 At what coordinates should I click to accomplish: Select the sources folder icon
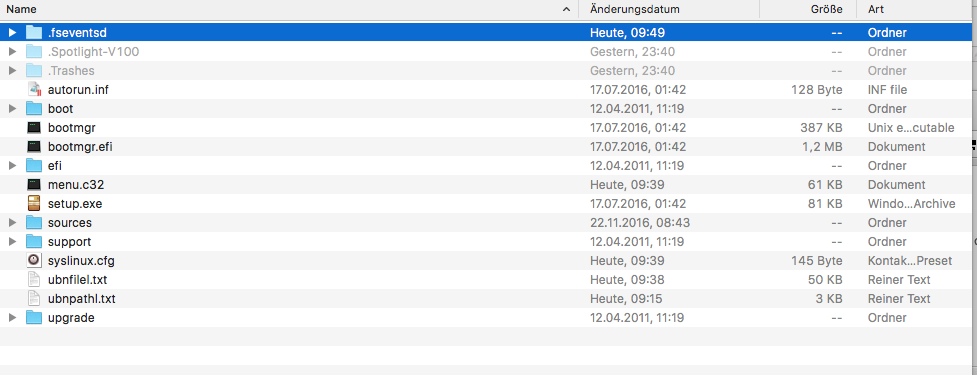point(34,222)
